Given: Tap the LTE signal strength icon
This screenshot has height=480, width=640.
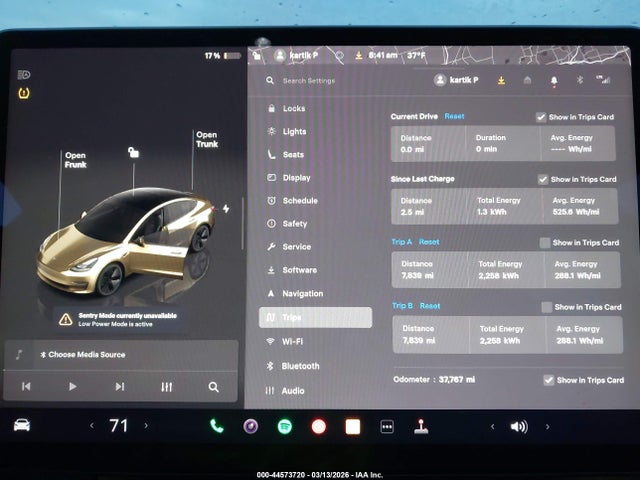Looking at the screenshot, I should 603,80.
